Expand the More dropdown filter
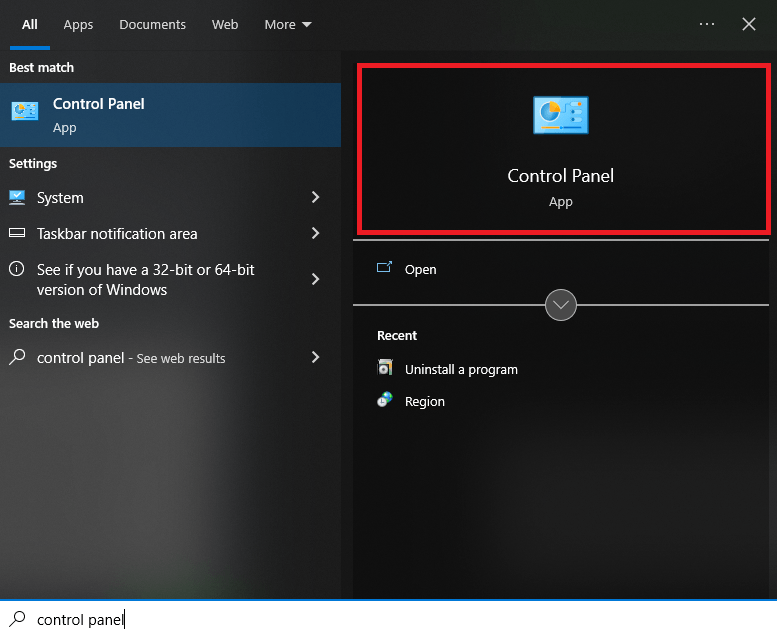Image resolution: width=777 pixels, height=637 pixels. pos(288,25)
